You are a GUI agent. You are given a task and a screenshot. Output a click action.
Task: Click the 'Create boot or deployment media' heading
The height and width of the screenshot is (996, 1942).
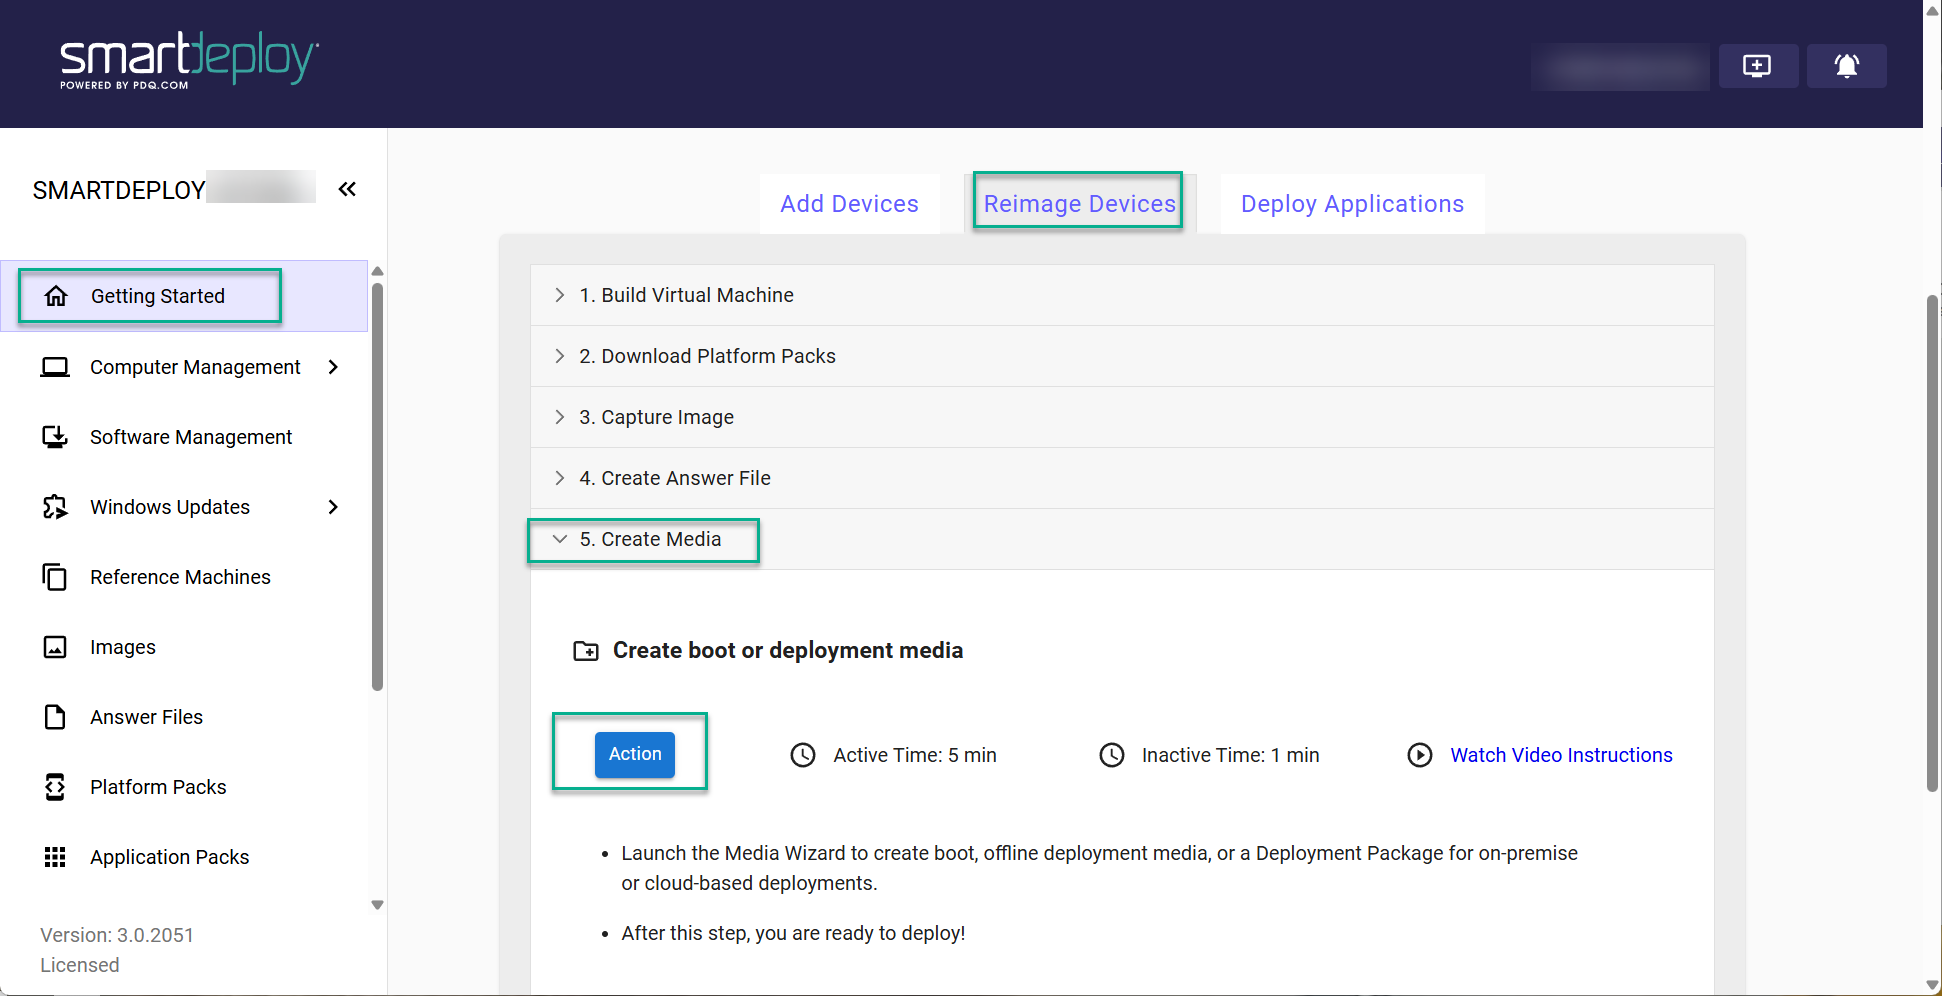coord(788,651)
